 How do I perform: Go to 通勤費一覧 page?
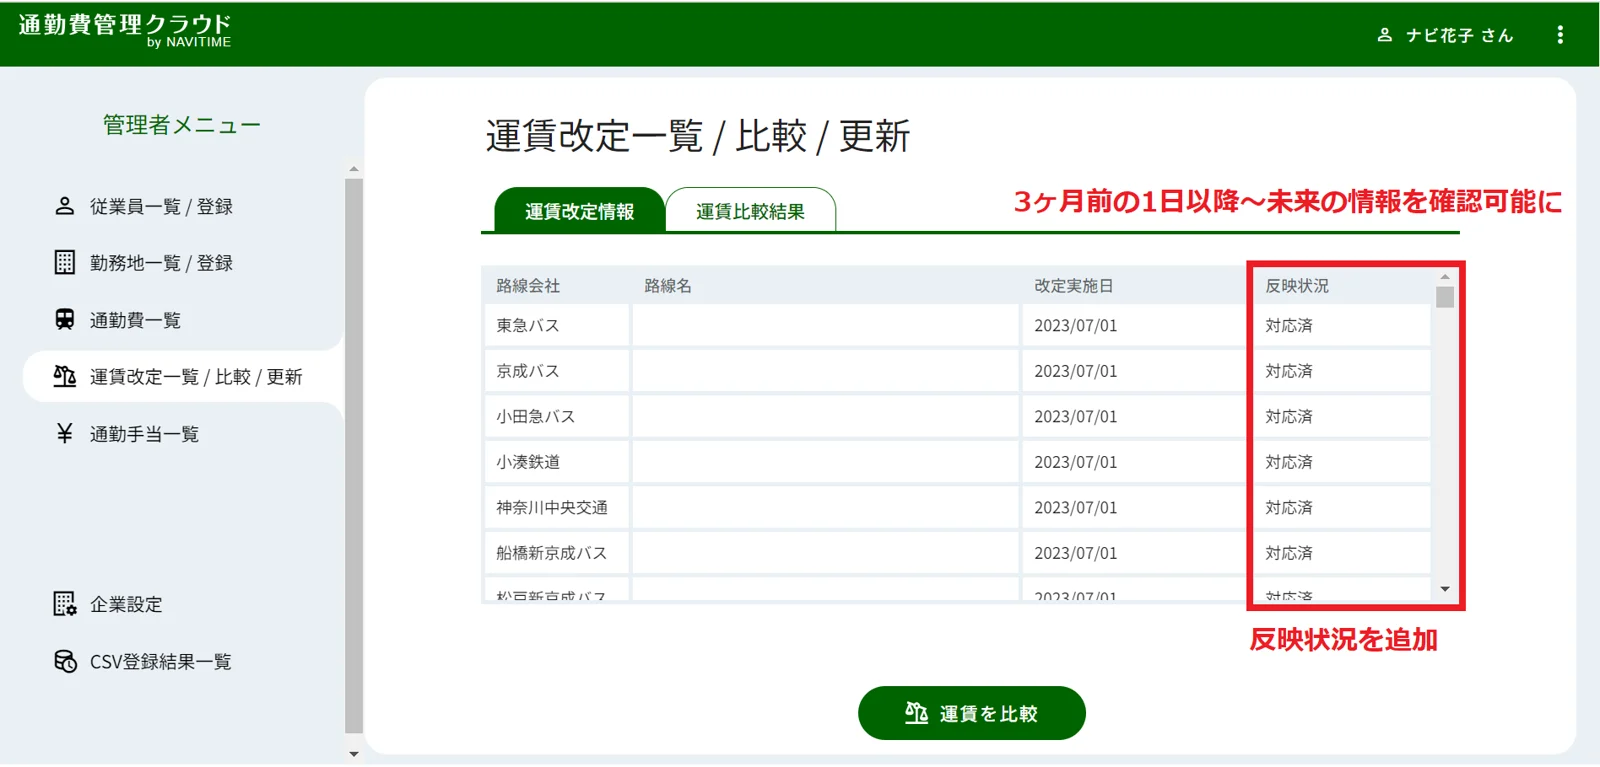click(135, 320)
